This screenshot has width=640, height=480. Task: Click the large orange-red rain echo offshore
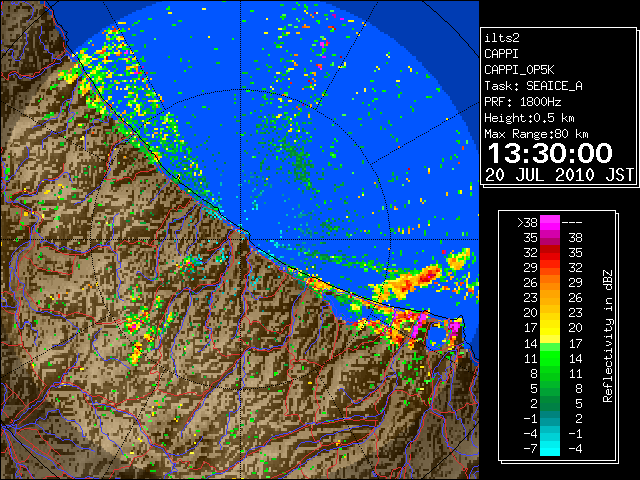(x=408, y=281)
